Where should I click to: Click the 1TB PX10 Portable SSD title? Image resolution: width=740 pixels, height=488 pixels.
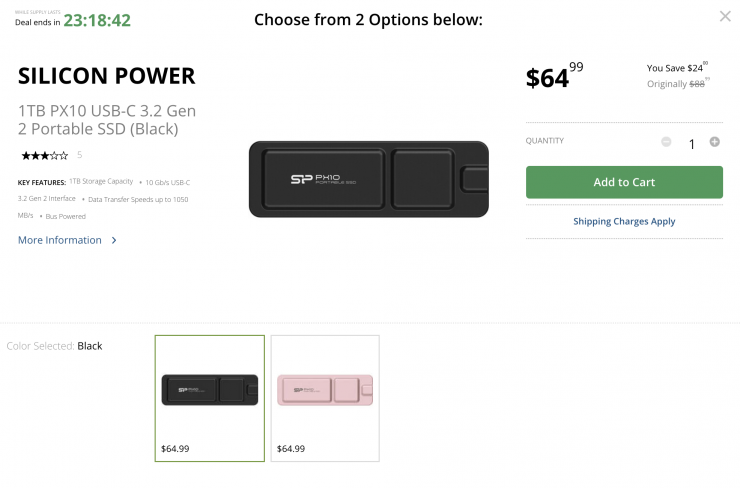coord(106,120)
